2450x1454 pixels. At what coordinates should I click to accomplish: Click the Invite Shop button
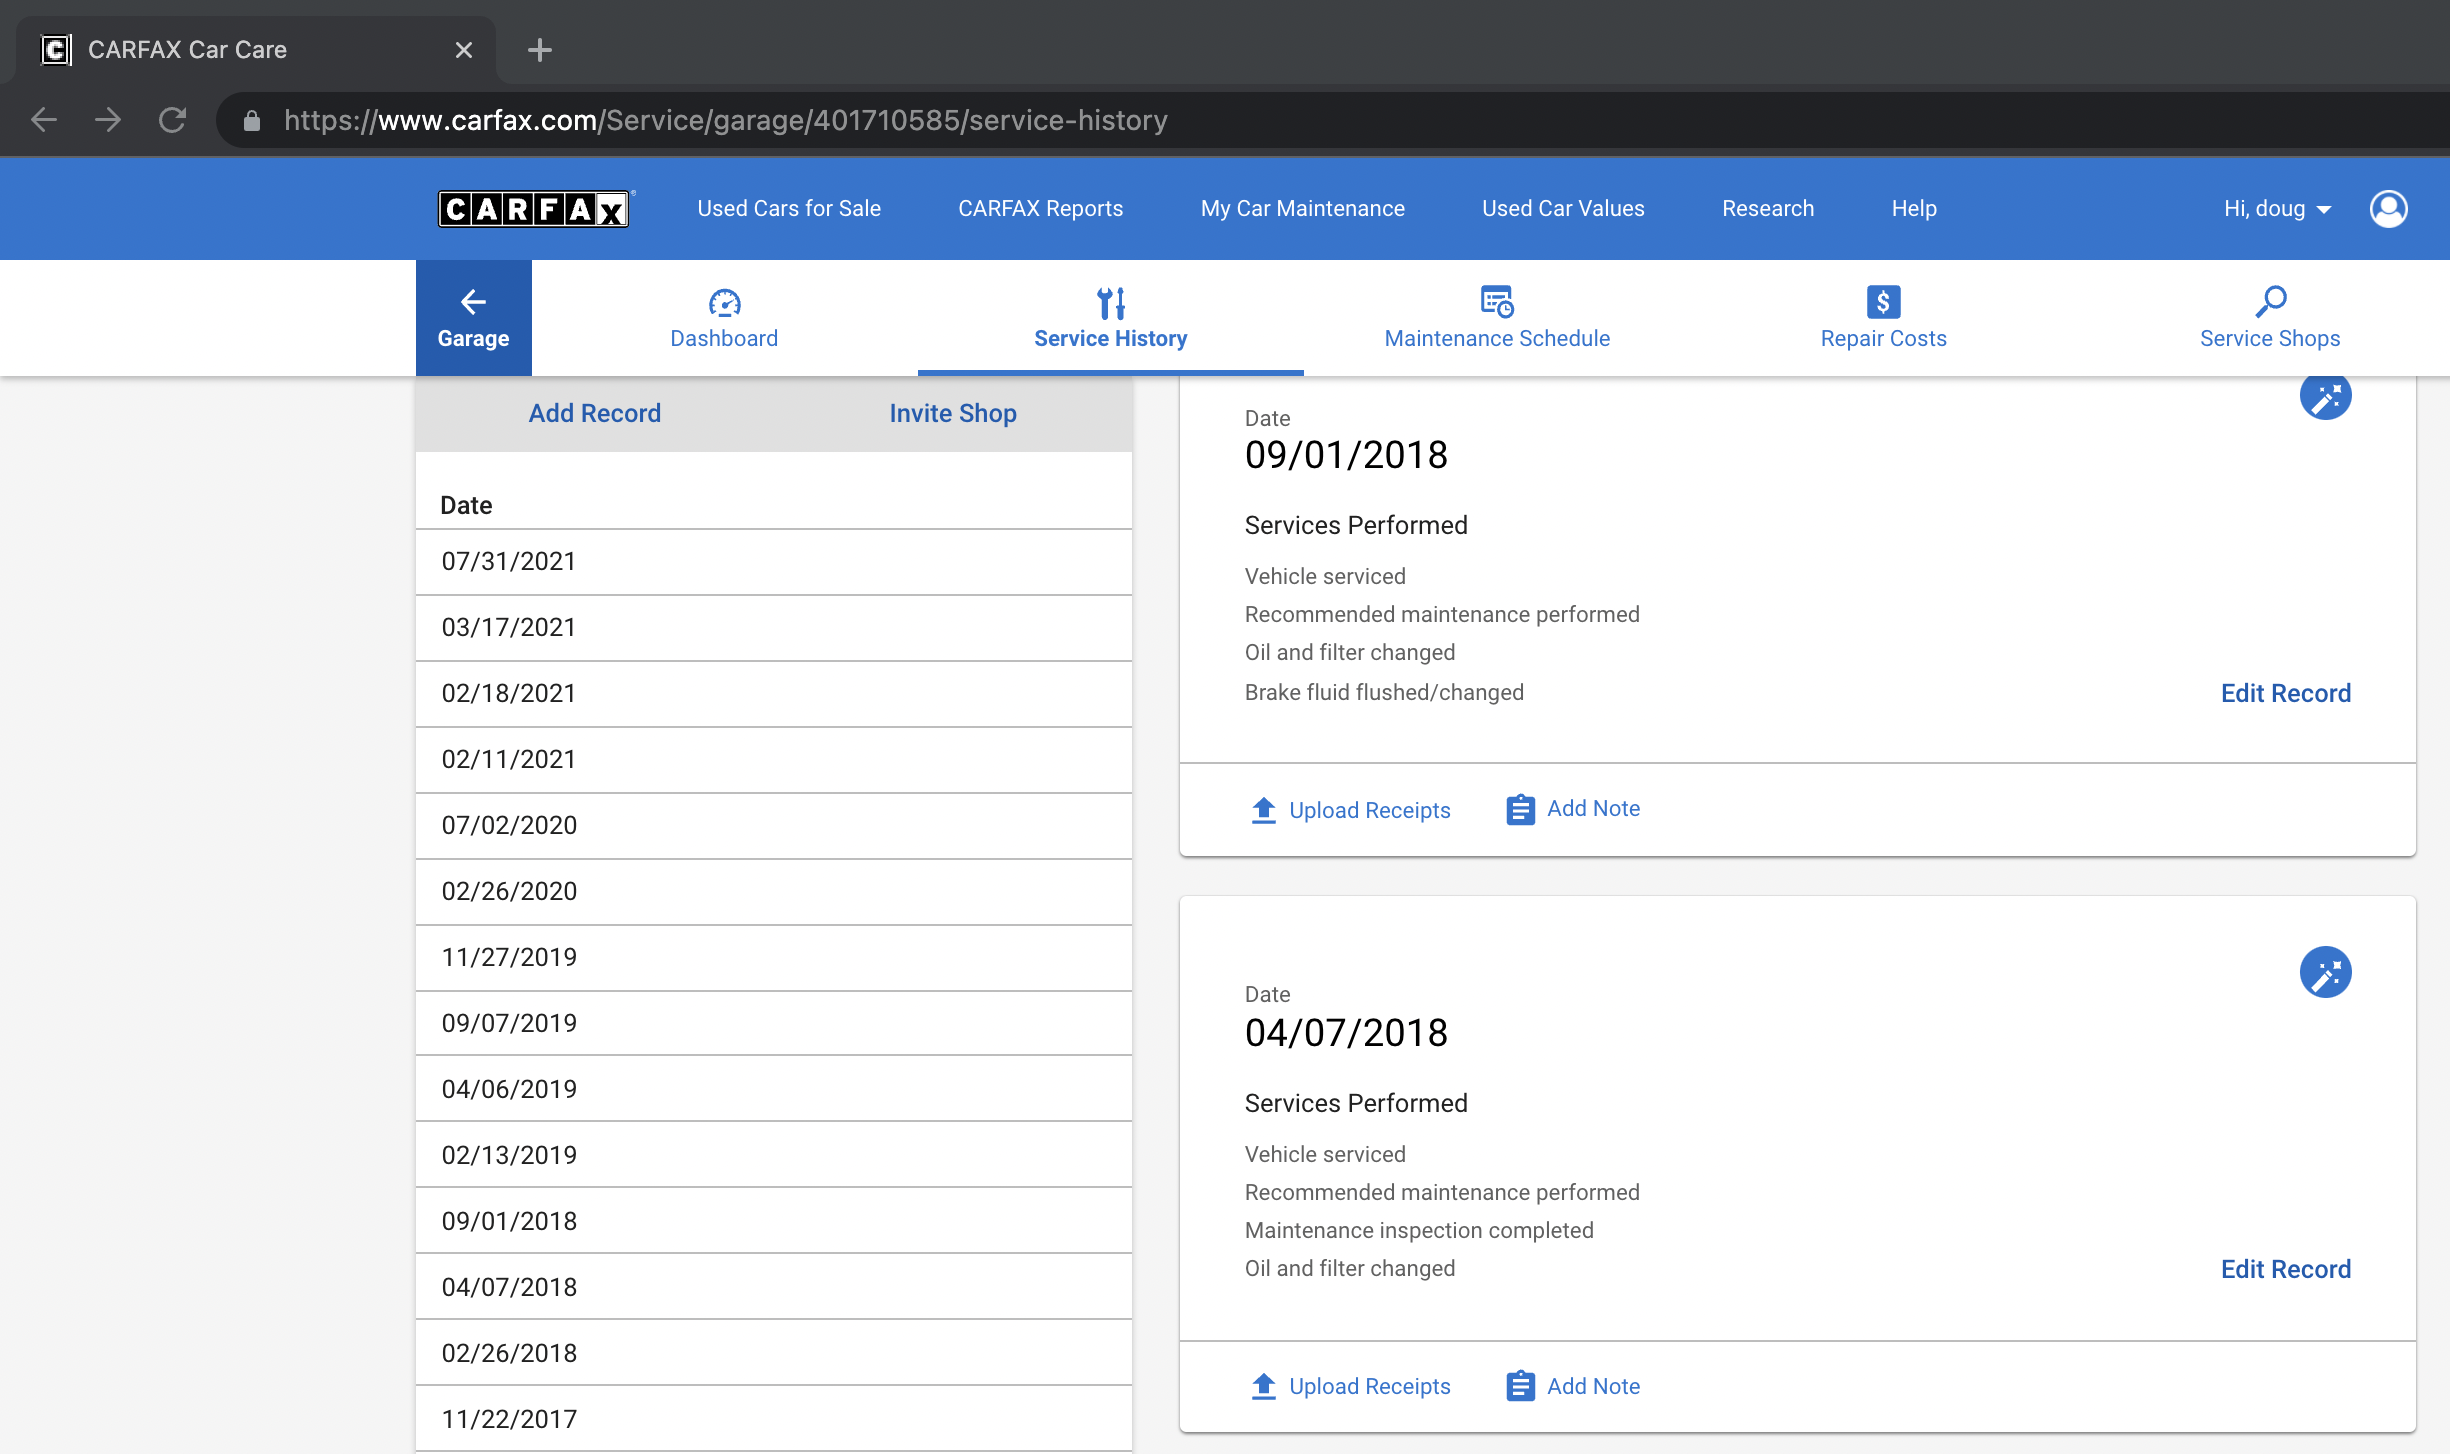click(x=953, y=413)
